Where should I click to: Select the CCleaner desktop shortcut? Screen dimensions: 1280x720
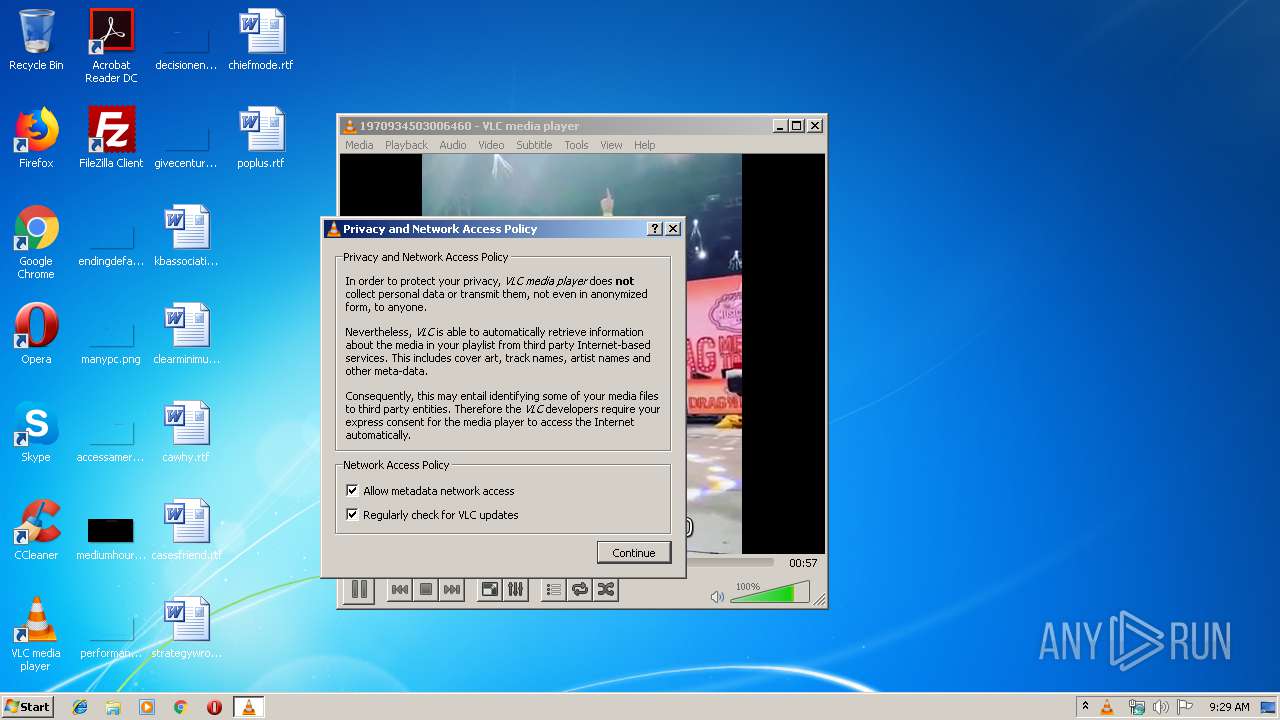pyautogui.click(x=36, y=530)
